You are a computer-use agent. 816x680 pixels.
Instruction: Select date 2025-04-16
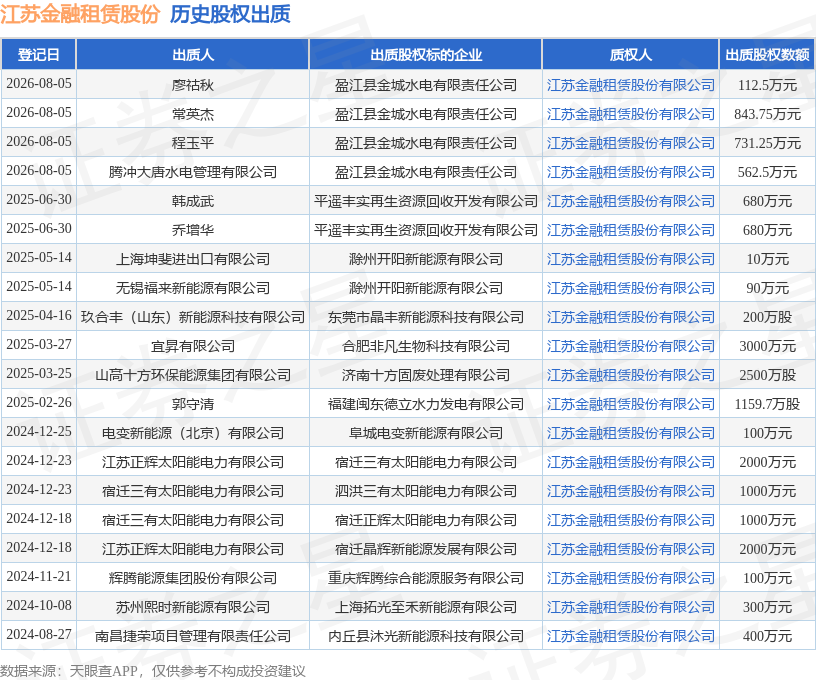coord(39,316)
